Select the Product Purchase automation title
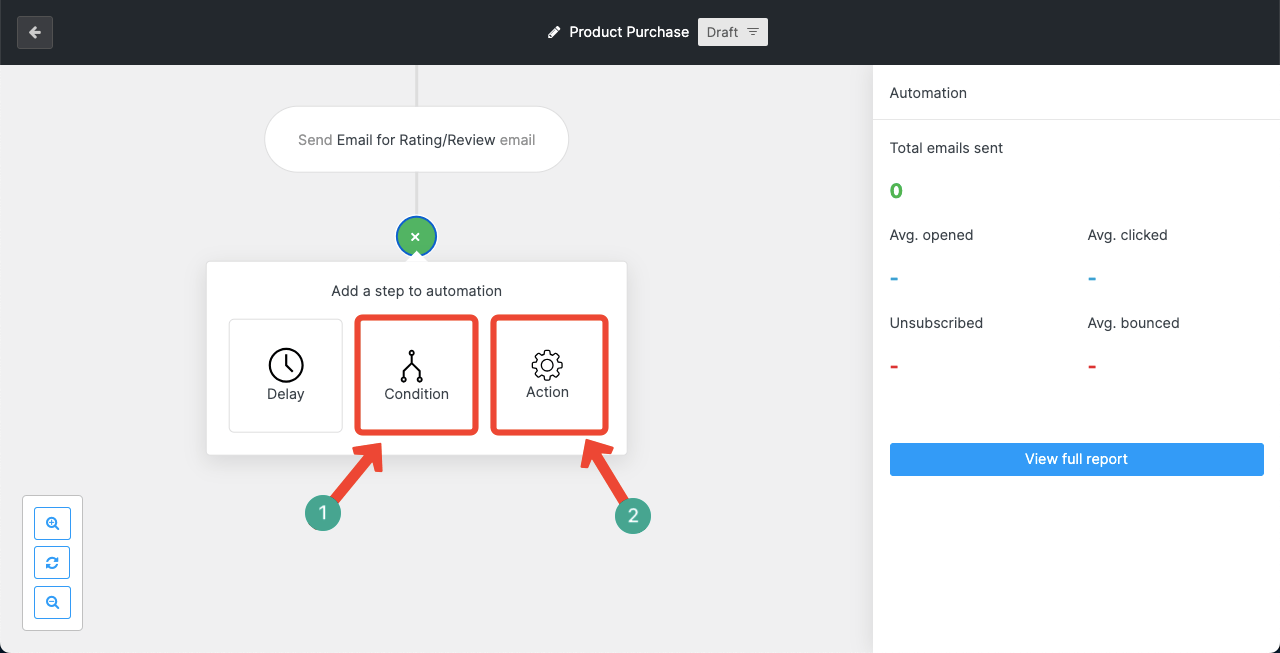The image size is (1280, 653). [628, 32]
